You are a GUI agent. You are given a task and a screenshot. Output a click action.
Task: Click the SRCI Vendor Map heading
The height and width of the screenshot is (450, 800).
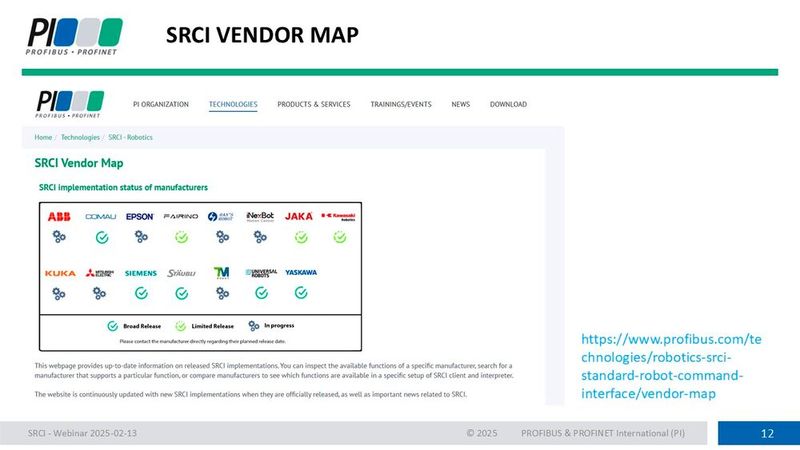(x=79, y=163)
